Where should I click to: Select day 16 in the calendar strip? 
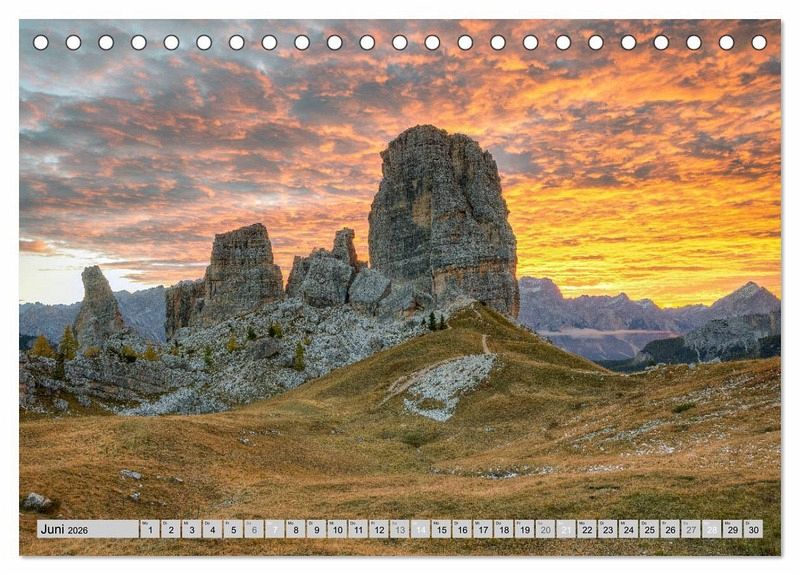[462, 529]
